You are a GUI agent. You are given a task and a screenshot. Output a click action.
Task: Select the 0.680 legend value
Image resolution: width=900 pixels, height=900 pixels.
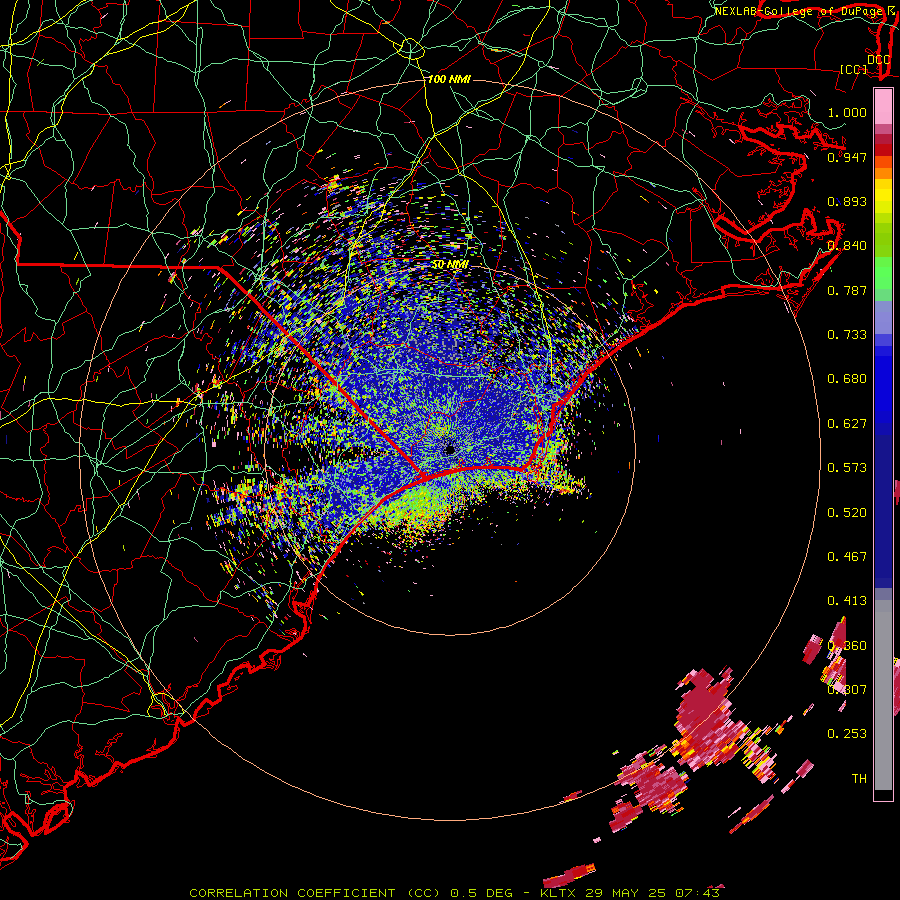pos(847,379)
